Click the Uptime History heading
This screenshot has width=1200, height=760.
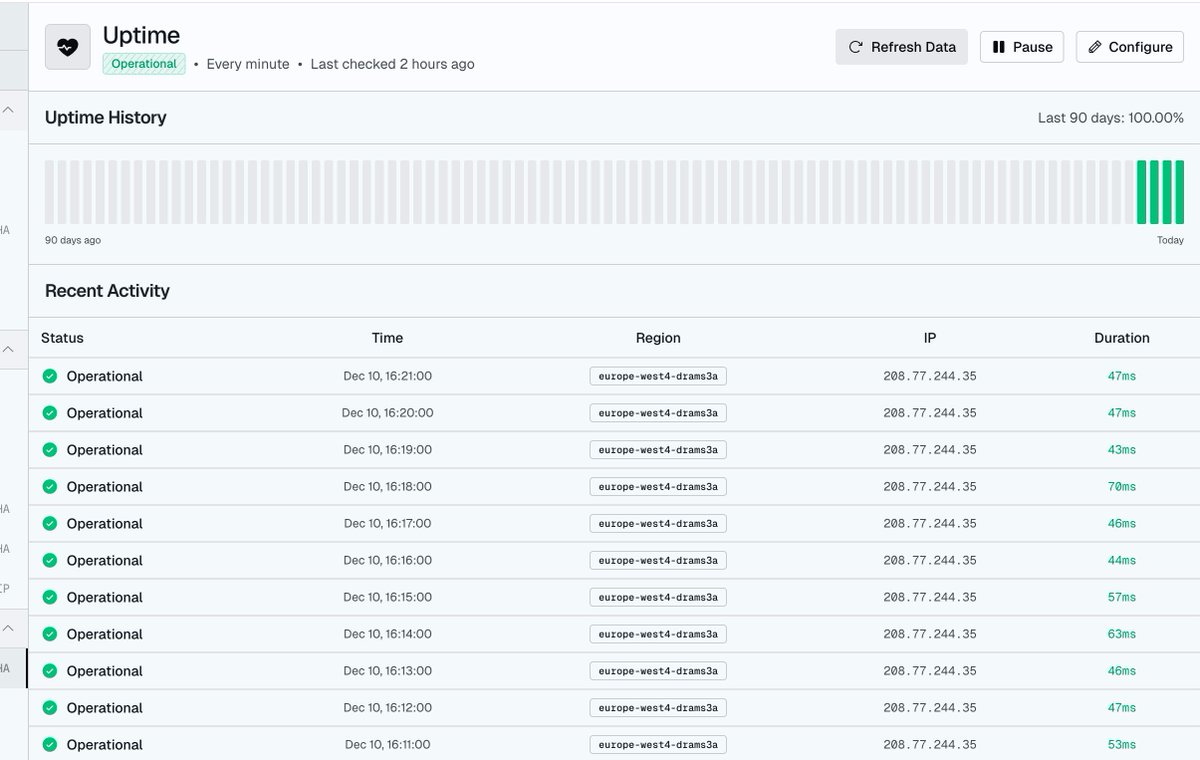tap(106, 118)
